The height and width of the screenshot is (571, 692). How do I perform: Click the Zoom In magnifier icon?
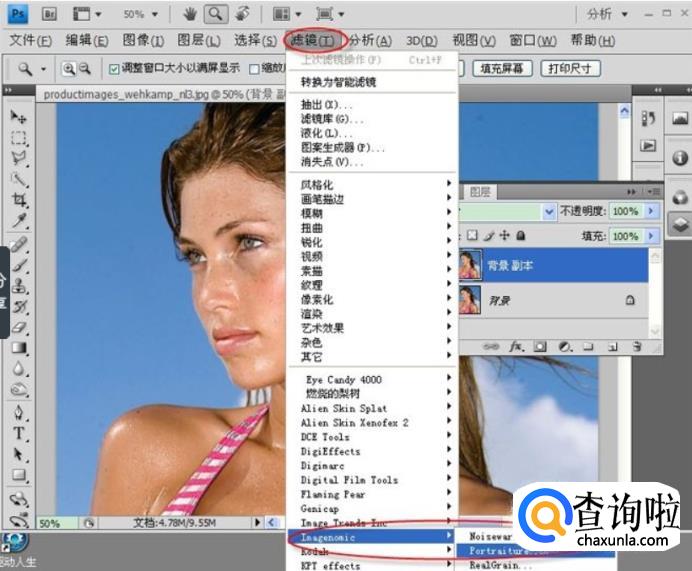[68, 69]
